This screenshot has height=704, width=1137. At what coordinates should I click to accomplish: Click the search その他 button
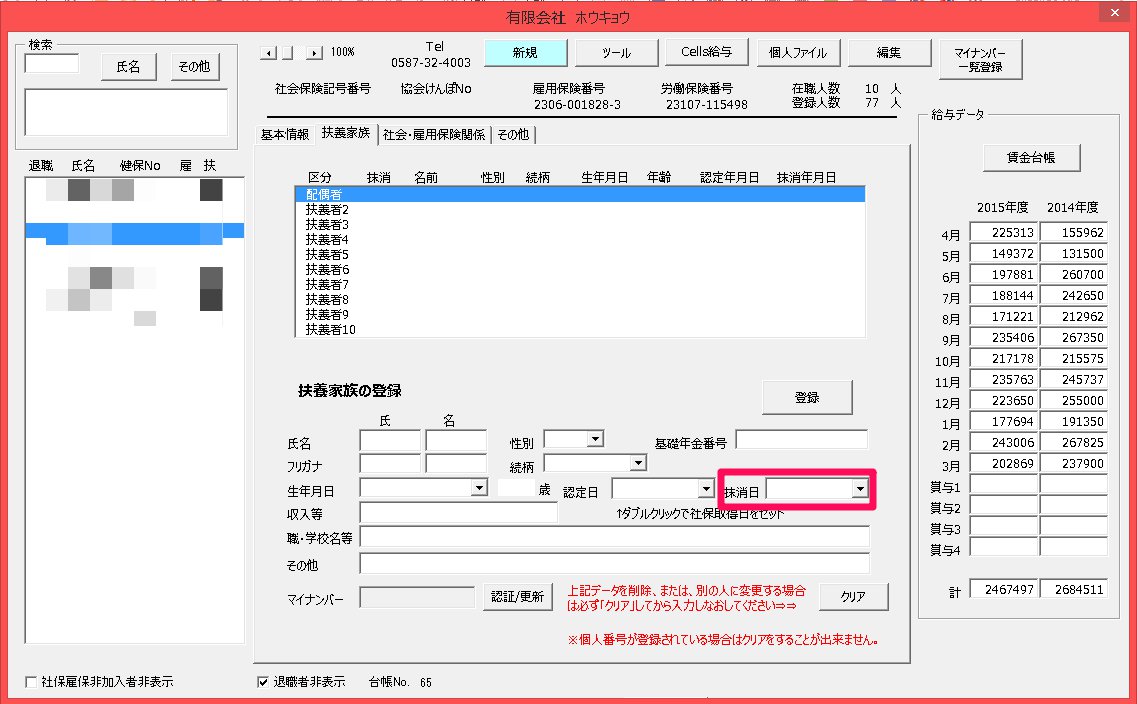point(194,67)
